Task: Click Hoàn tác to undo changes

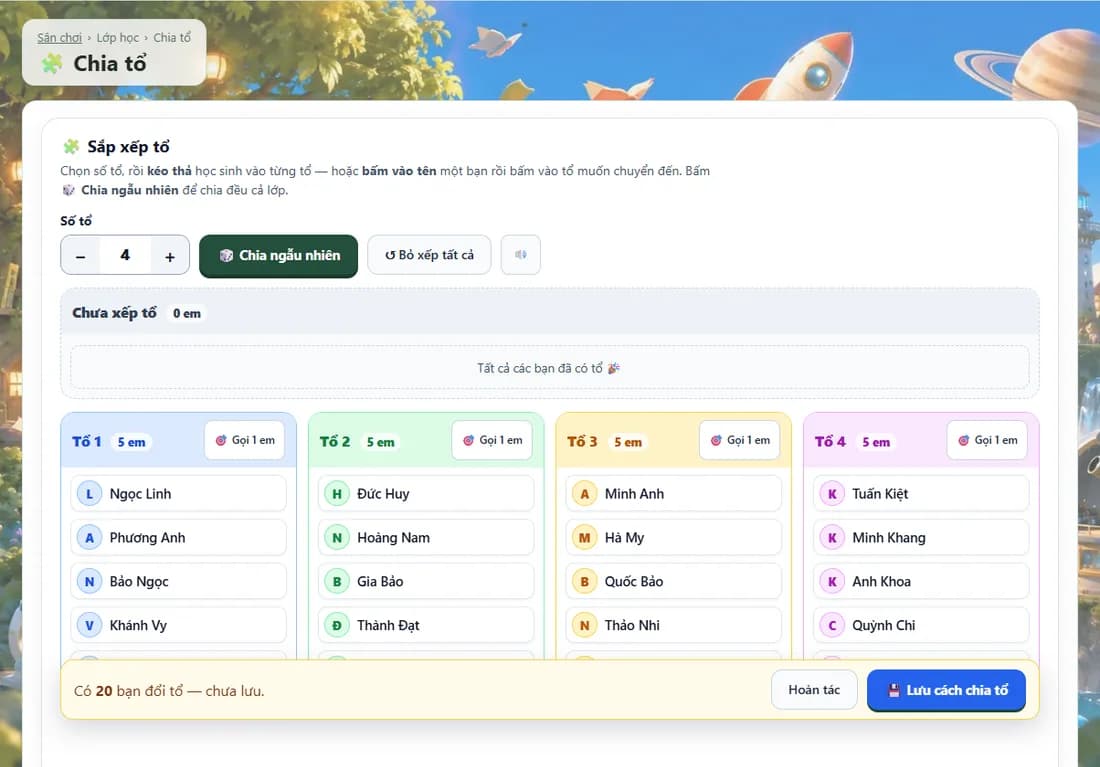Action: click(814, 690)
